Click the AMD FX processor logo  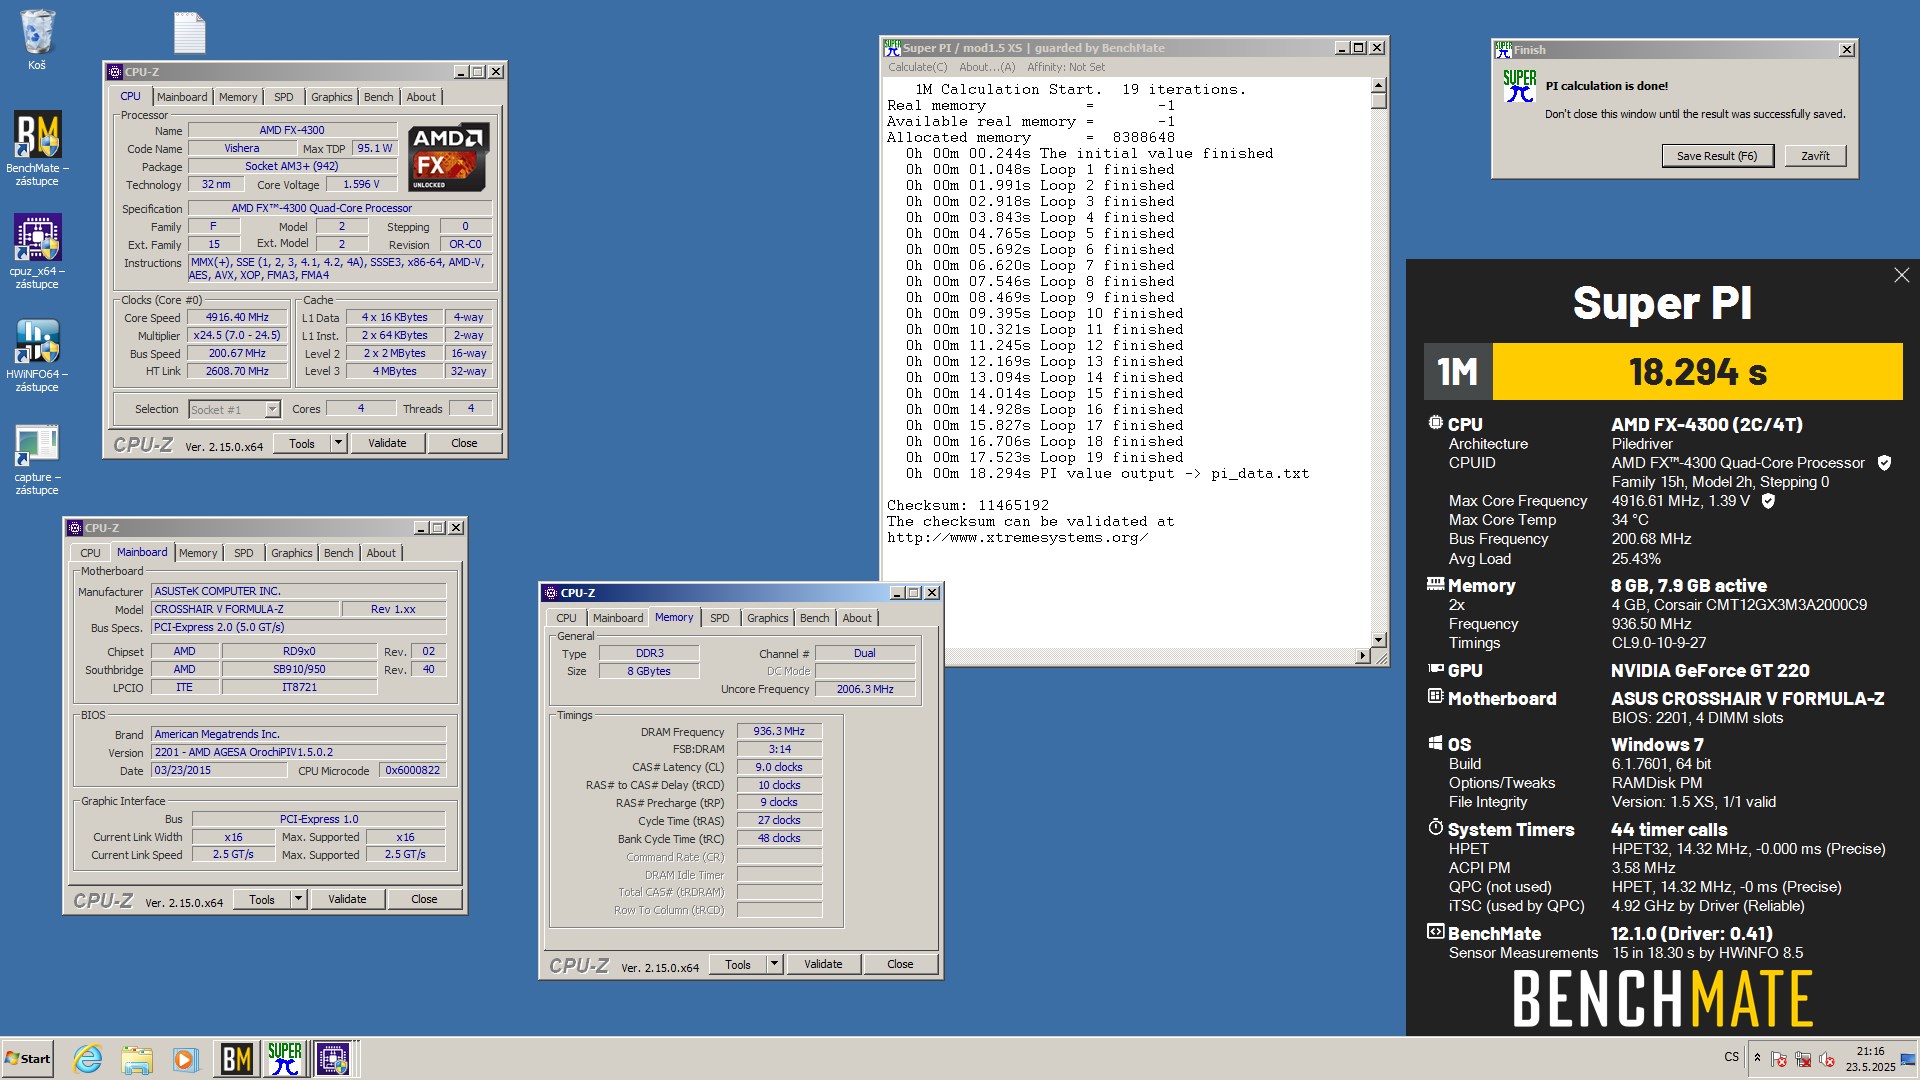pyautogui.click(x=448, y=157)
